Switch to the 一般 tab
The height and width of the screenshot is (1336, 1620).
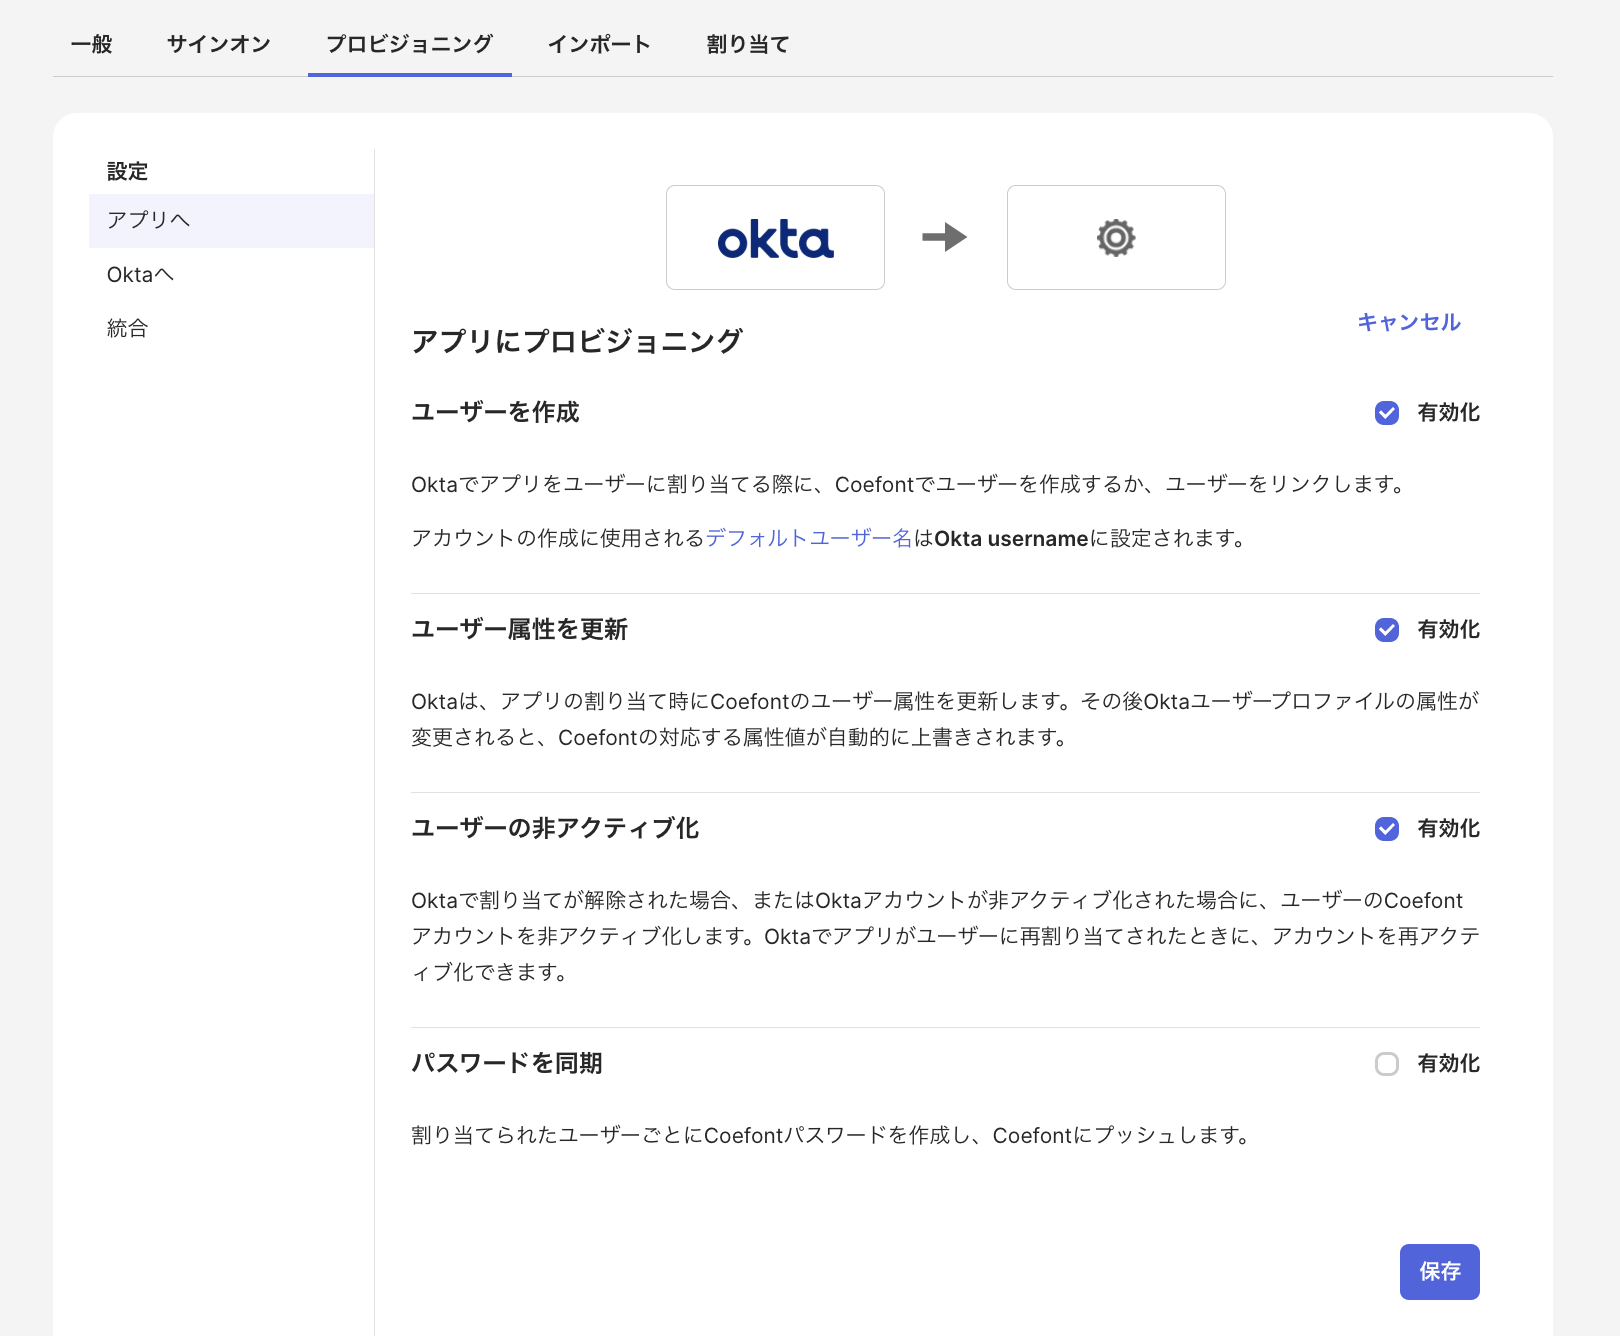coord(91,44)
